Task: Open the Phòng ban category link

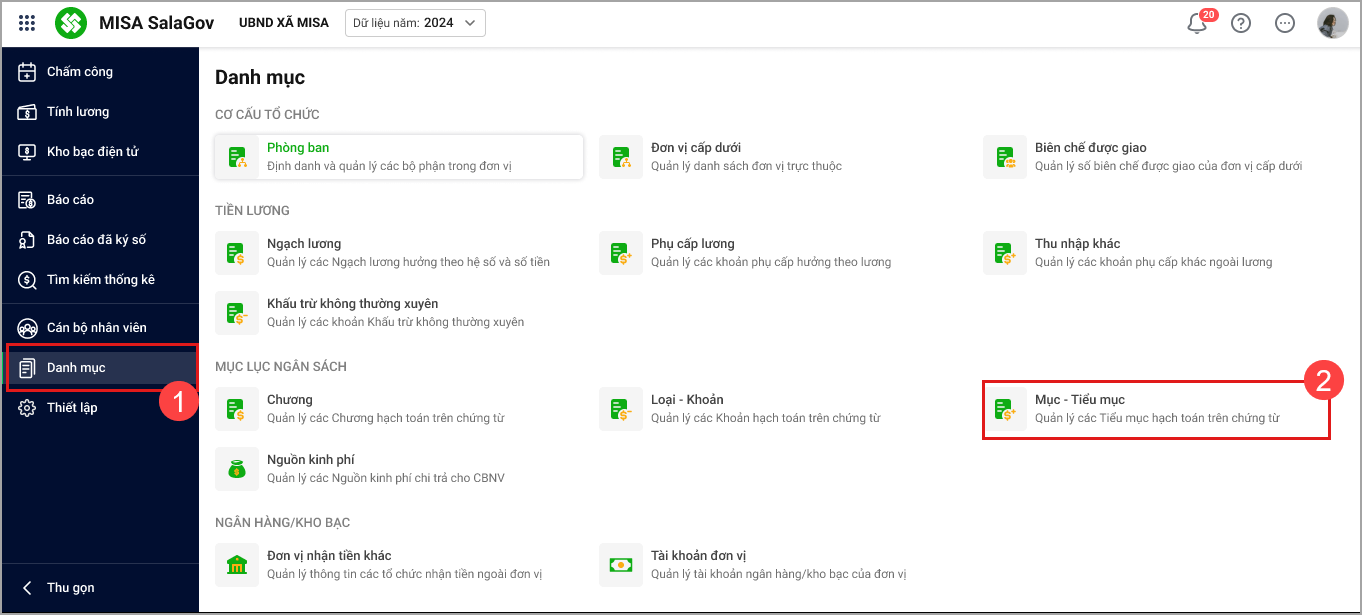Action: [298, 148]
